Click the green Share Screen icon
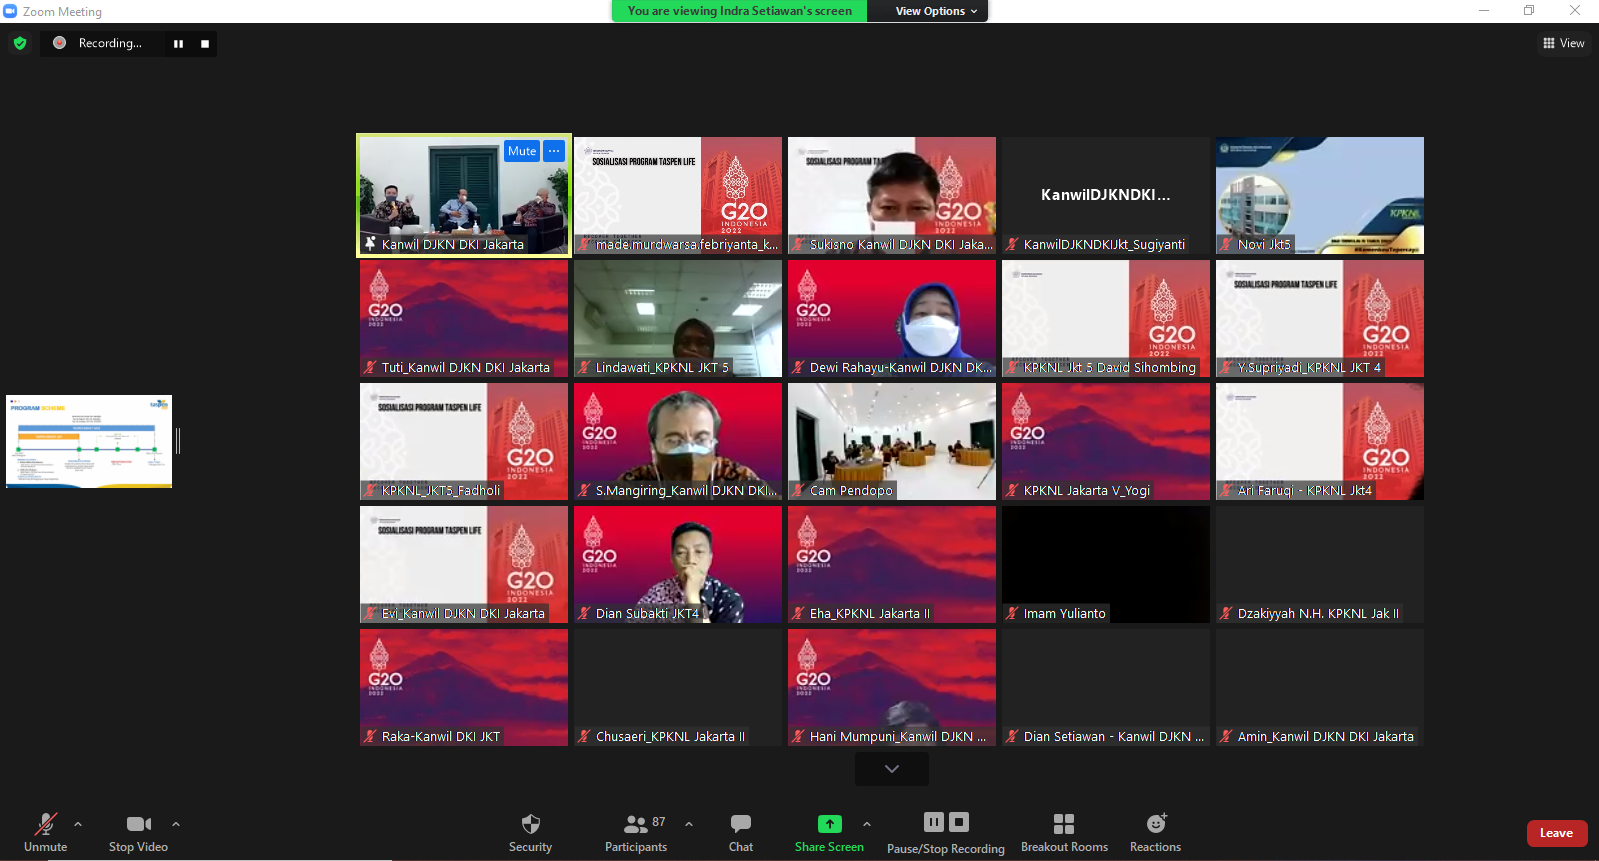 (829, 824)
